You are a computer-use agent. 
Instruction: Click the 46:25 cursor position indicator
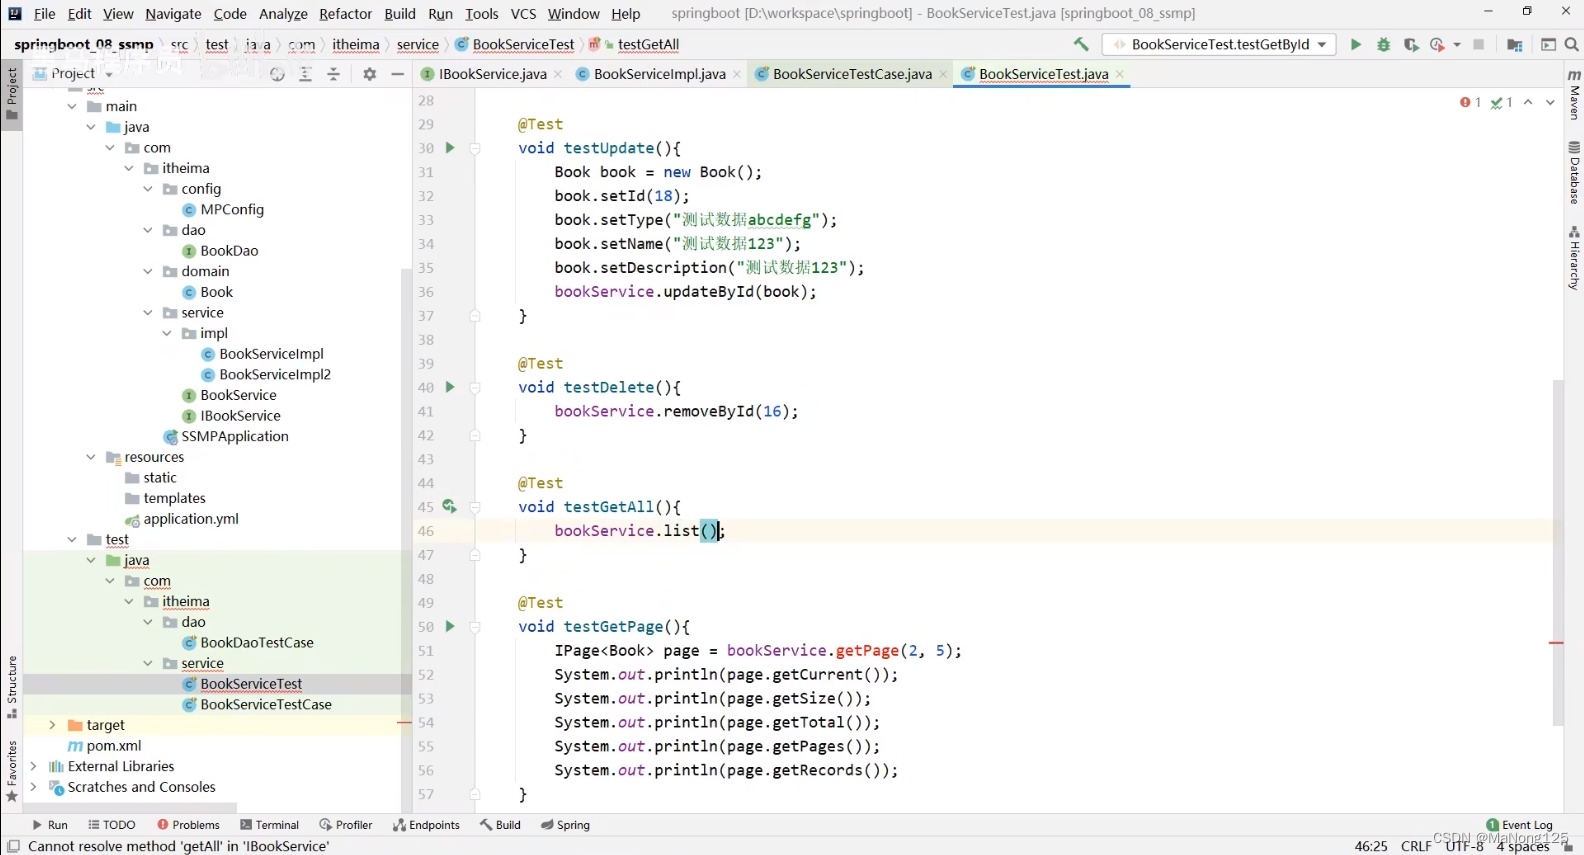[1370, 846]
